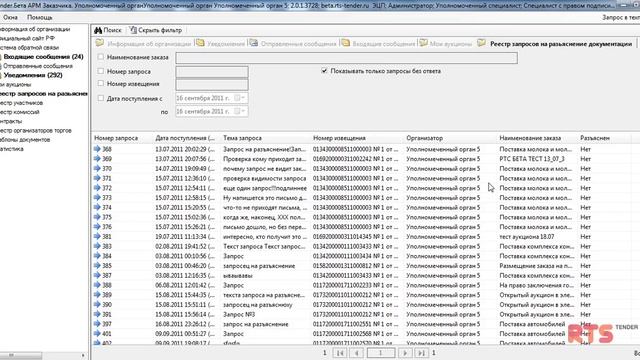Focus the Номер извещения text field
The height and width of the screenshot is (360, 640).
tap(212, 84)
